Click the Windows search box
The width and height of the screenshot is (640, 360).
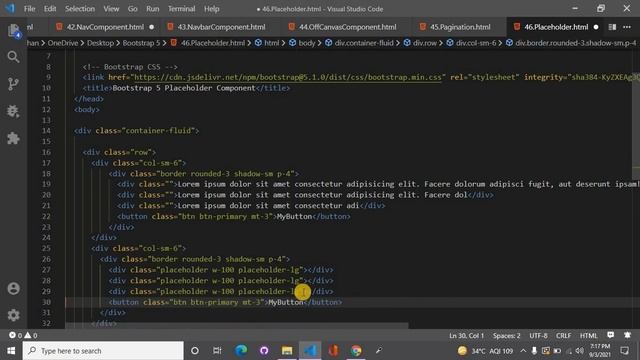(103, 351)
